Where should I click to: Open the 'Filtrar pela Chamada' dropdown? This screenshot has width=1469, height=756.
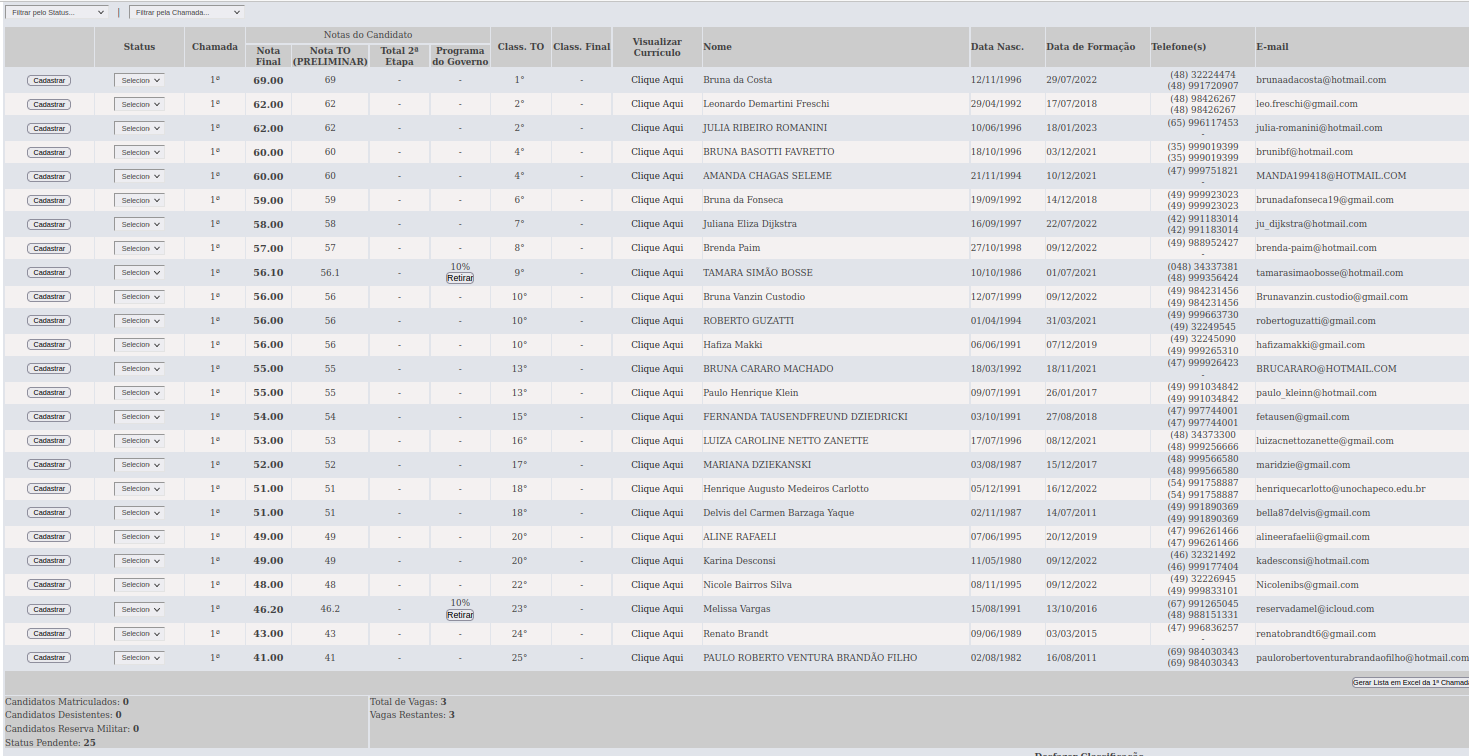click(186, 13)
